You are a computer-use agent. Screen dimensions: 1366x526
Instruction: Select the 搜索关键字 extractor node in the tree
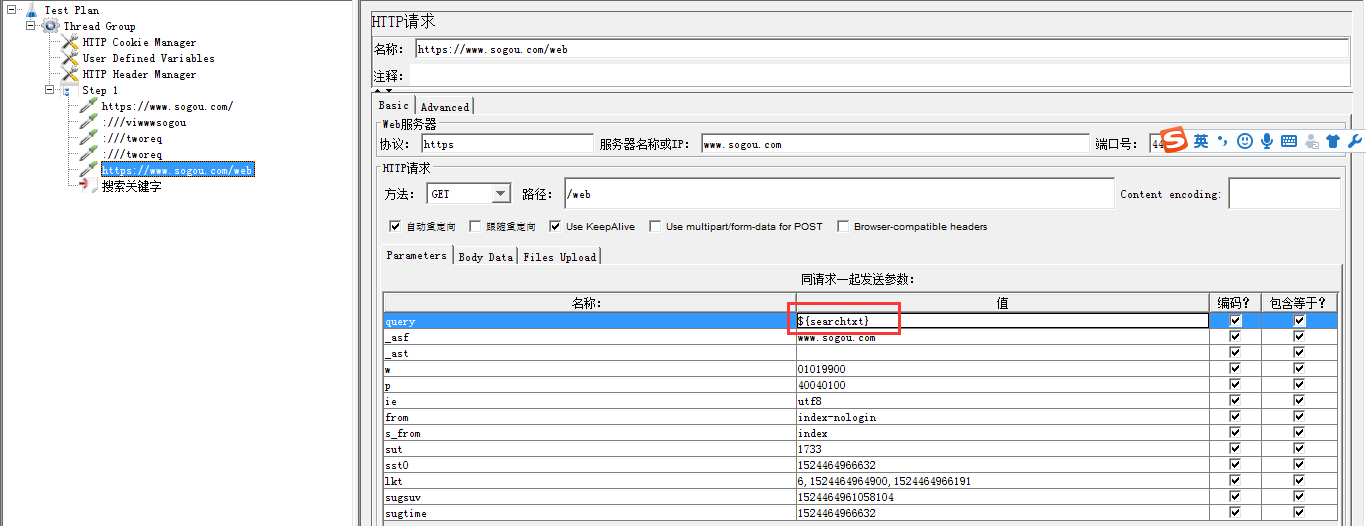(x=131, y=187)
